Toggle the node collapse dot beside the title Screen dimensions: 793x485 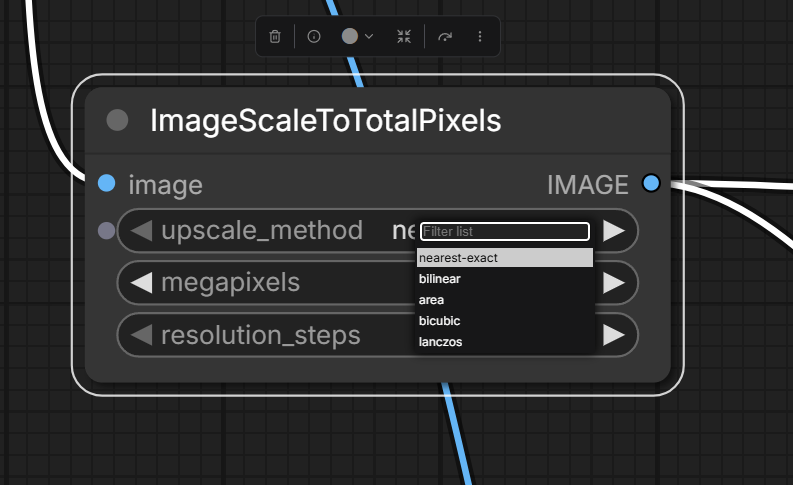click(x=117, y=120)
